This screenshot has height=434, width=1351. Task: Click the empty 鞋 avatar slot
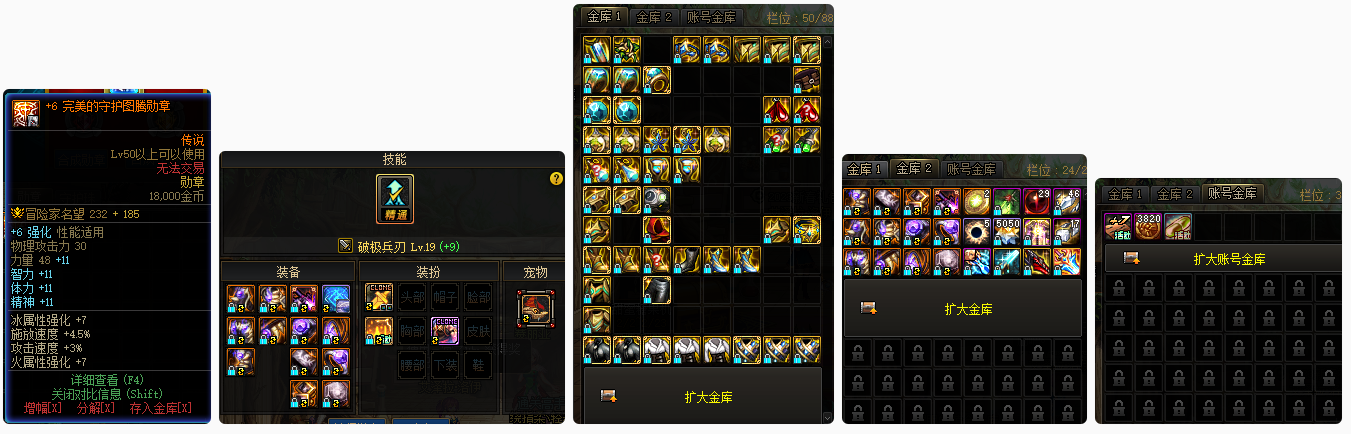point(478,365)
